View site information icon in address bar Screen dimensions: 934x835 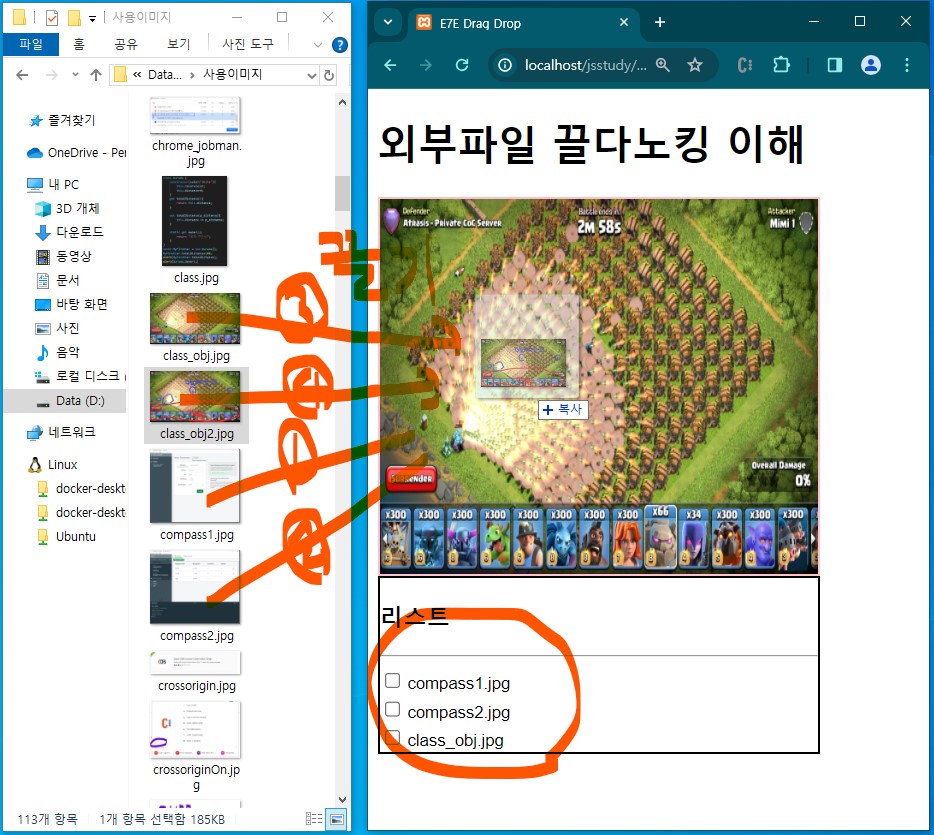[505, 65]
